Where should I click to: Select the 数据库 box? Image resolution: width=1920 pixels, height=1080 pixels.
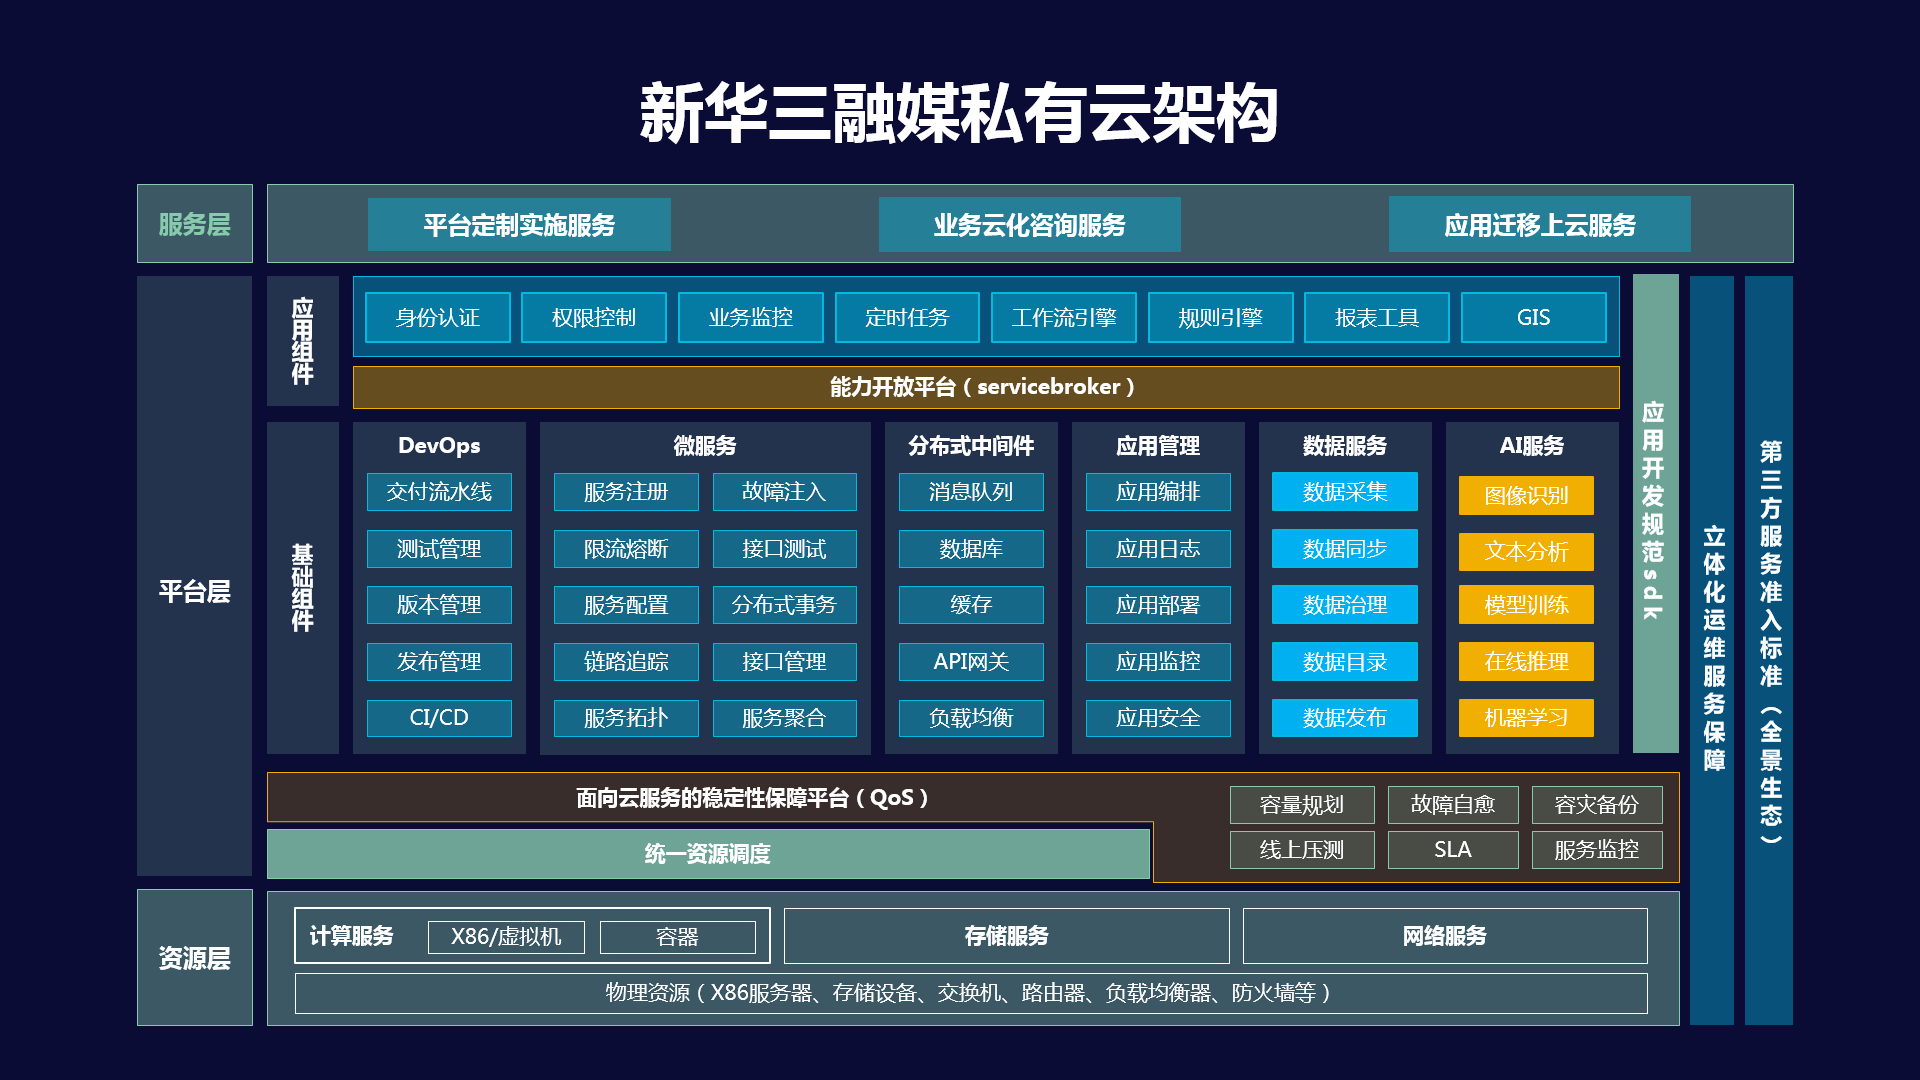971,549
